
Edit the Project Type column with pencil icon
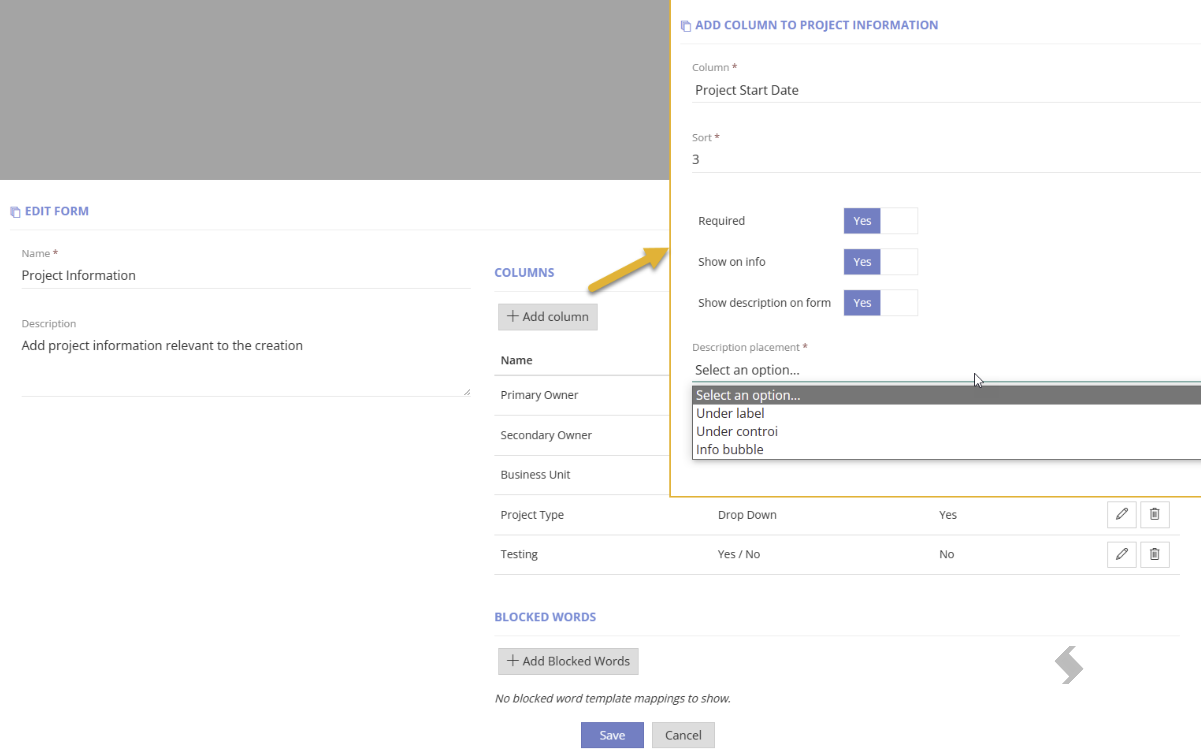click(x=1122, y=514)
